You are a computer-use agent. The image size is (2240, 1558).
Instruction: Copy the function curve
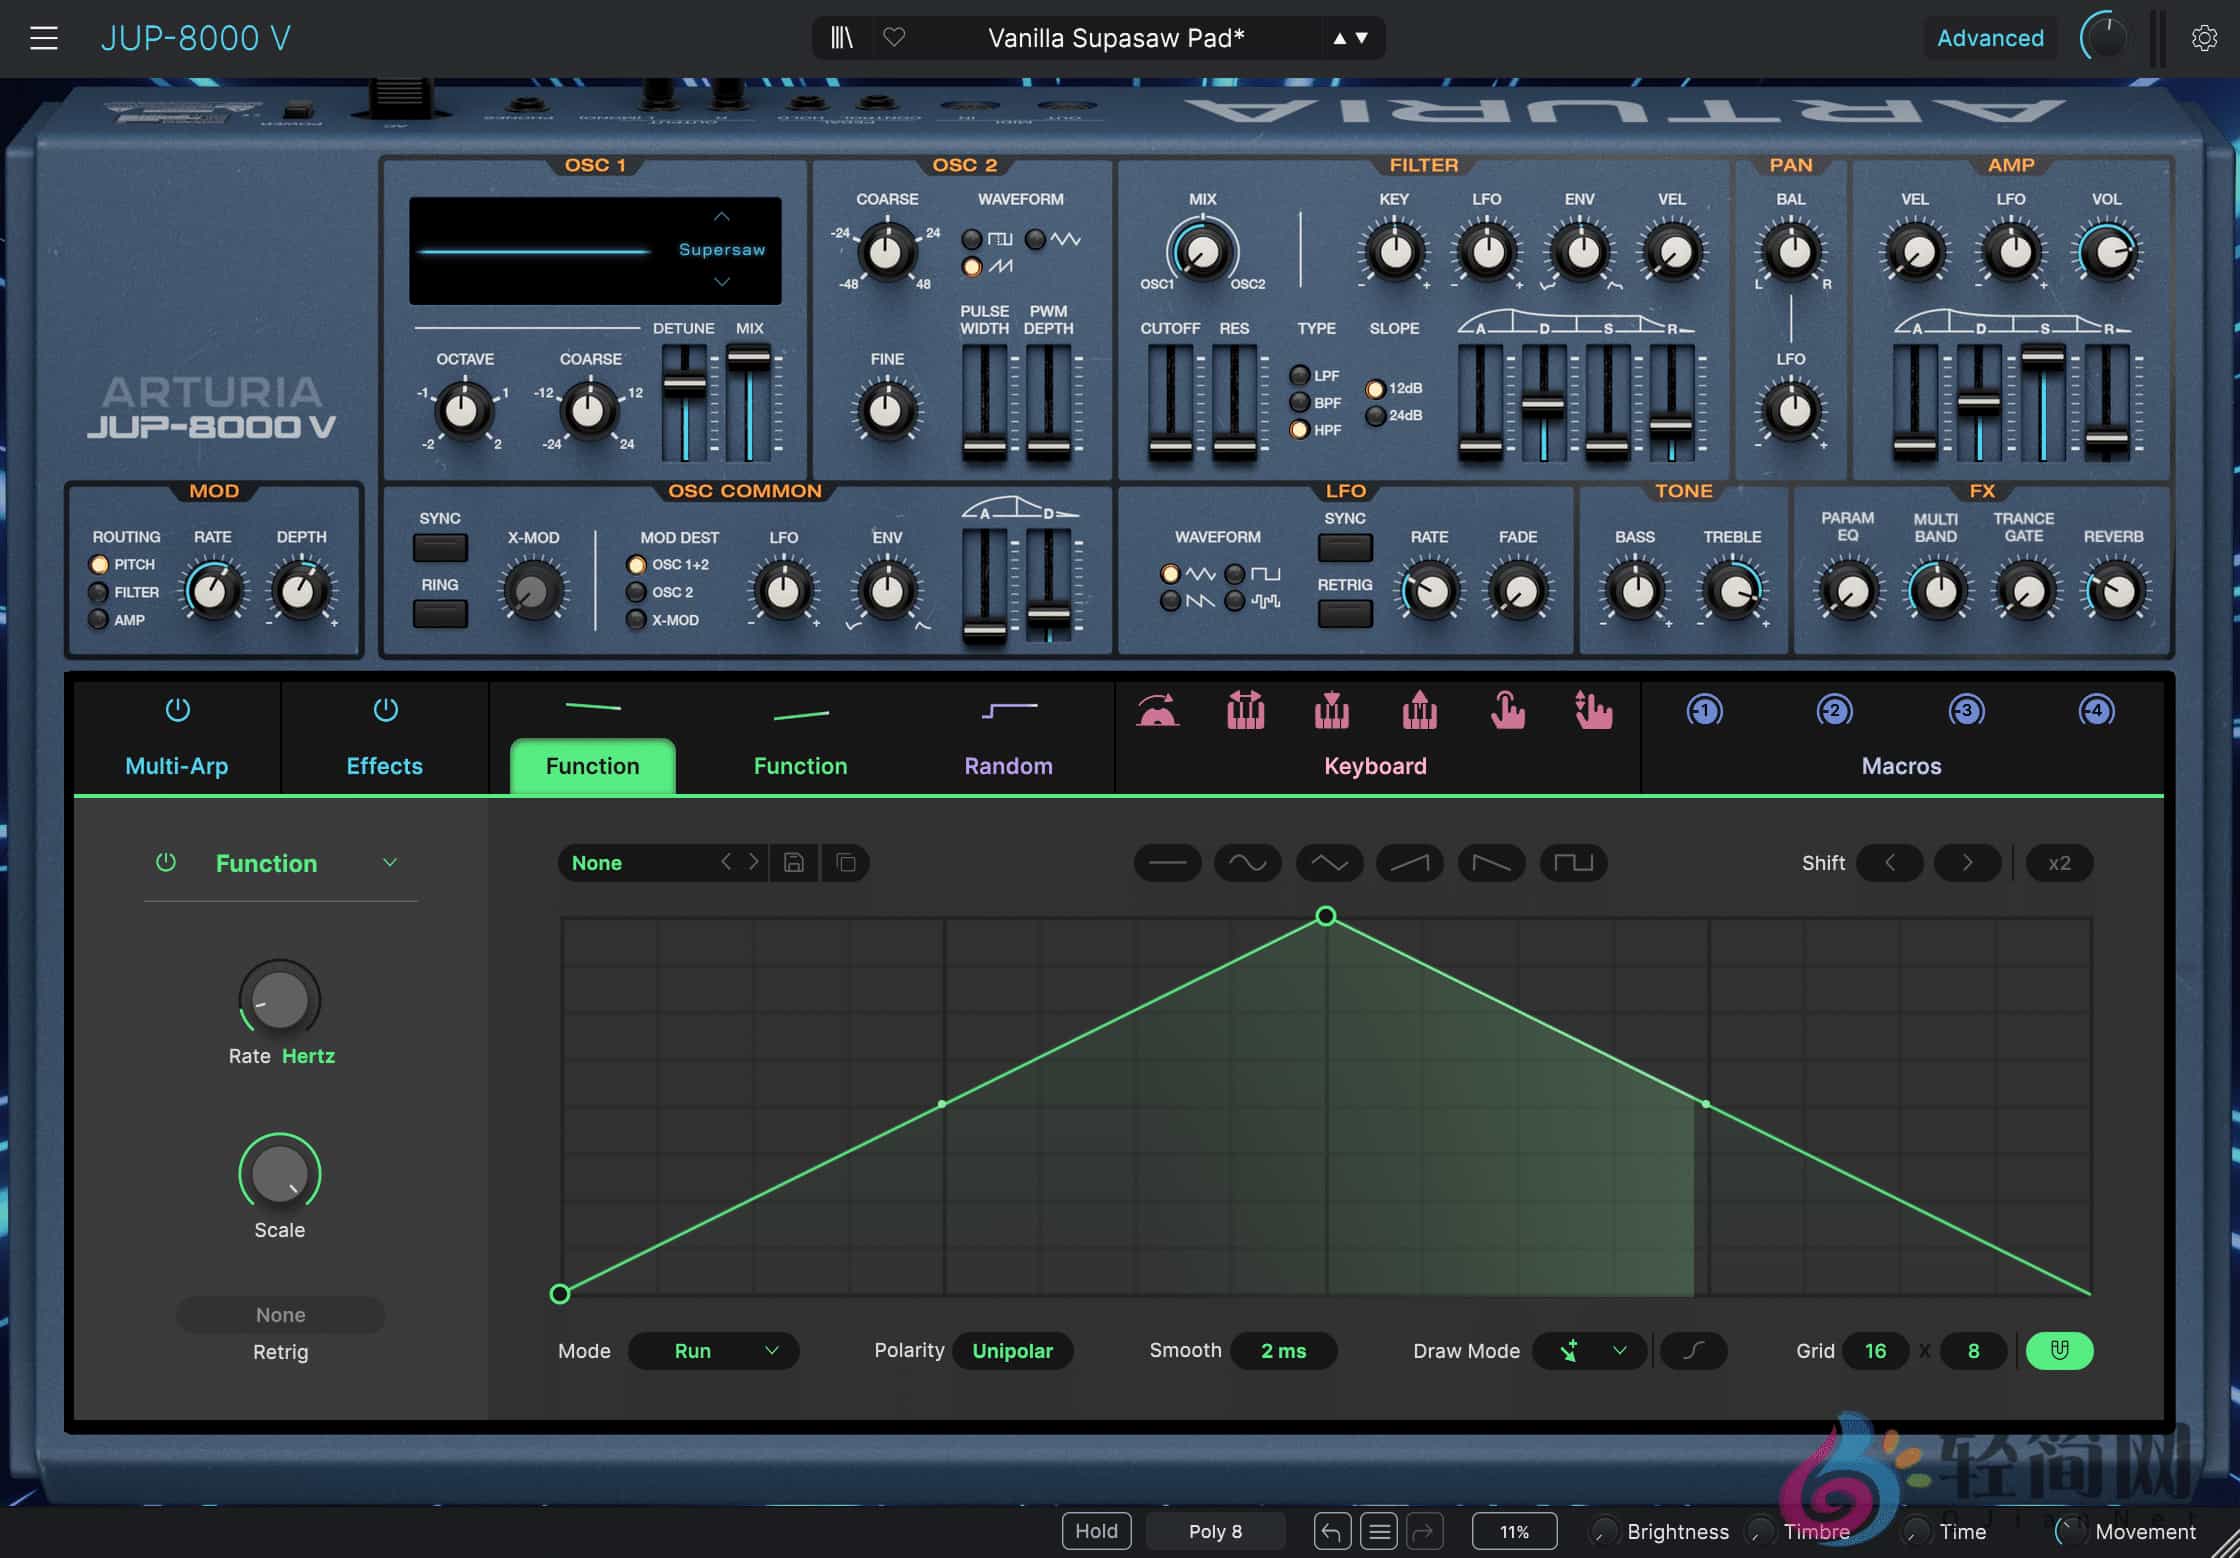846,862
